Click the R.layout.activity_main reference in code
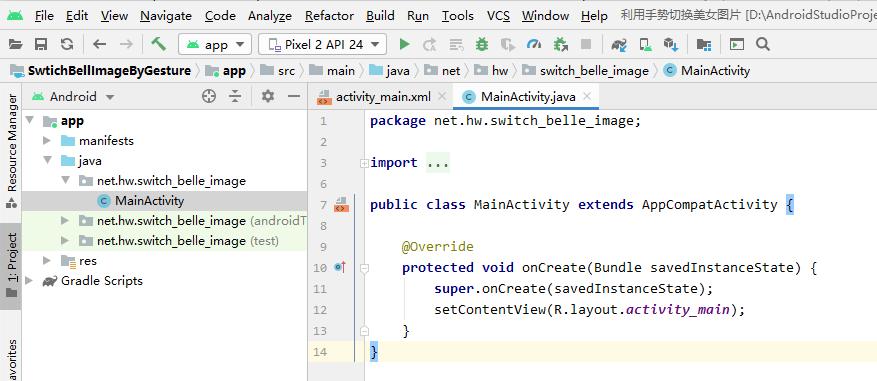877x381 pixels. click(x=642, y=309)
